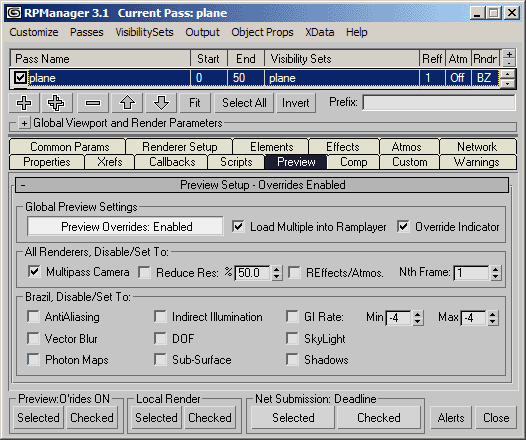Image resolution: width=526 pixels, height=440 pixels.
Task: Expand Global Viewport and Render Parameters
Action: coord(24,123)
